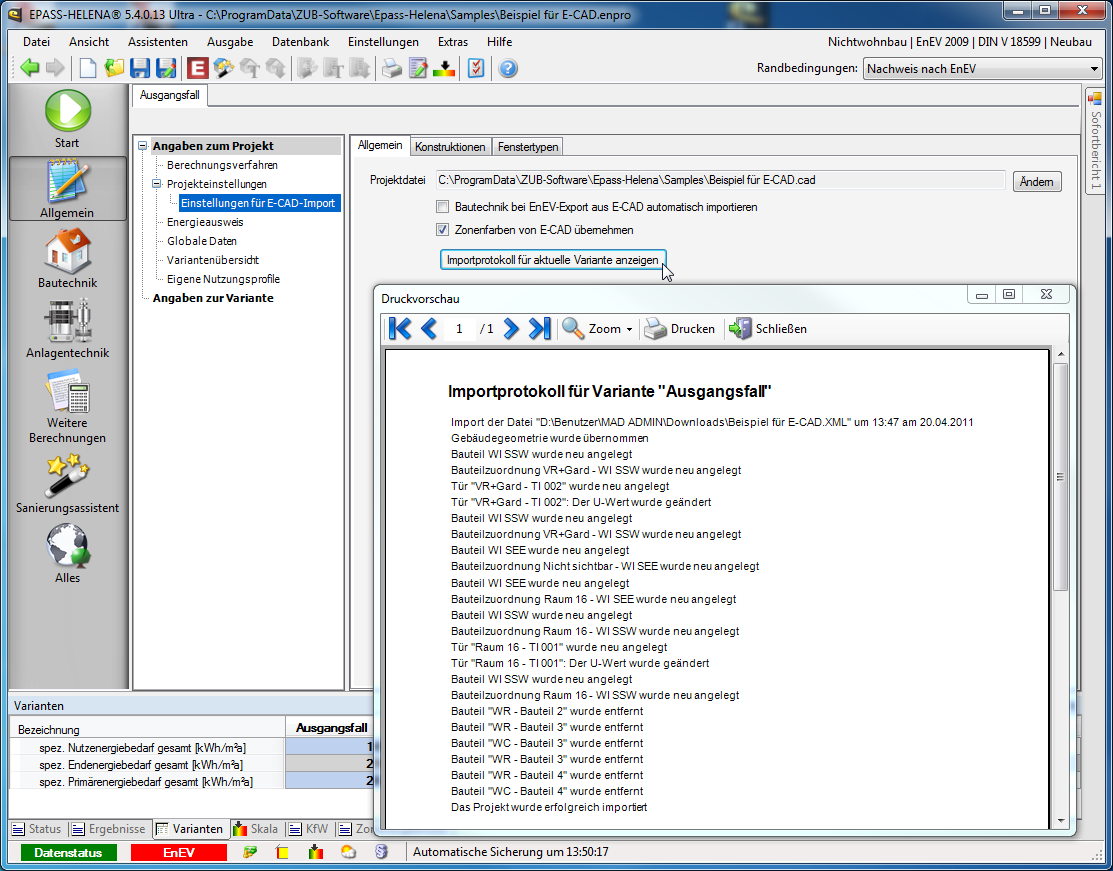
Task: Select the Ausgangsfall variant tab
Action: tap(170, 95)
